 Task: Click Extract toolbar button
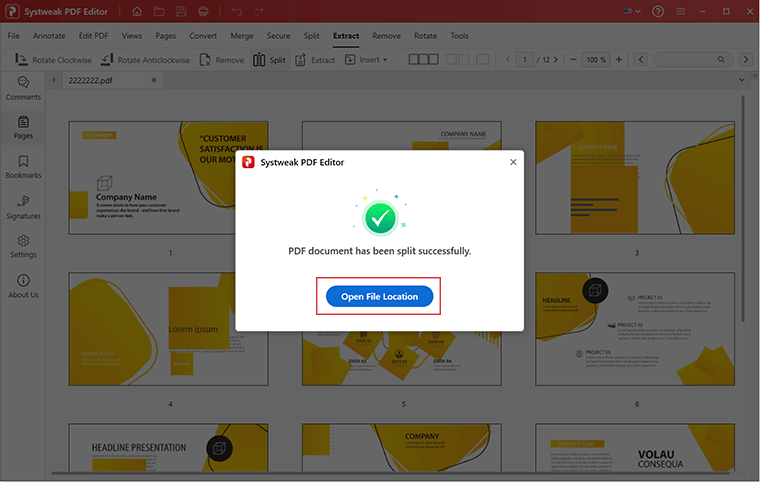[315, 60]
